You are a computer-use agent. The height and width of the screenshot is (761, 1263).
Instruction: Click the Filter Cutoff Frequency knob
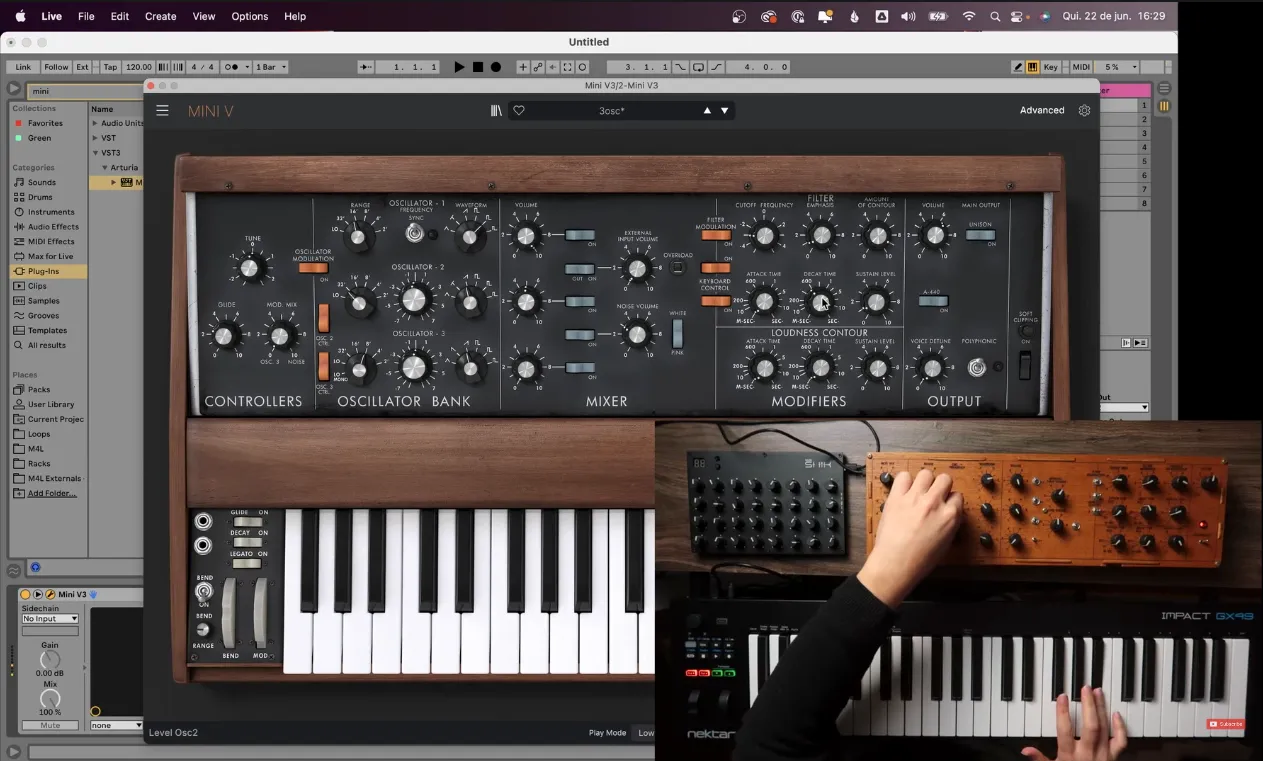coord(763,236)
